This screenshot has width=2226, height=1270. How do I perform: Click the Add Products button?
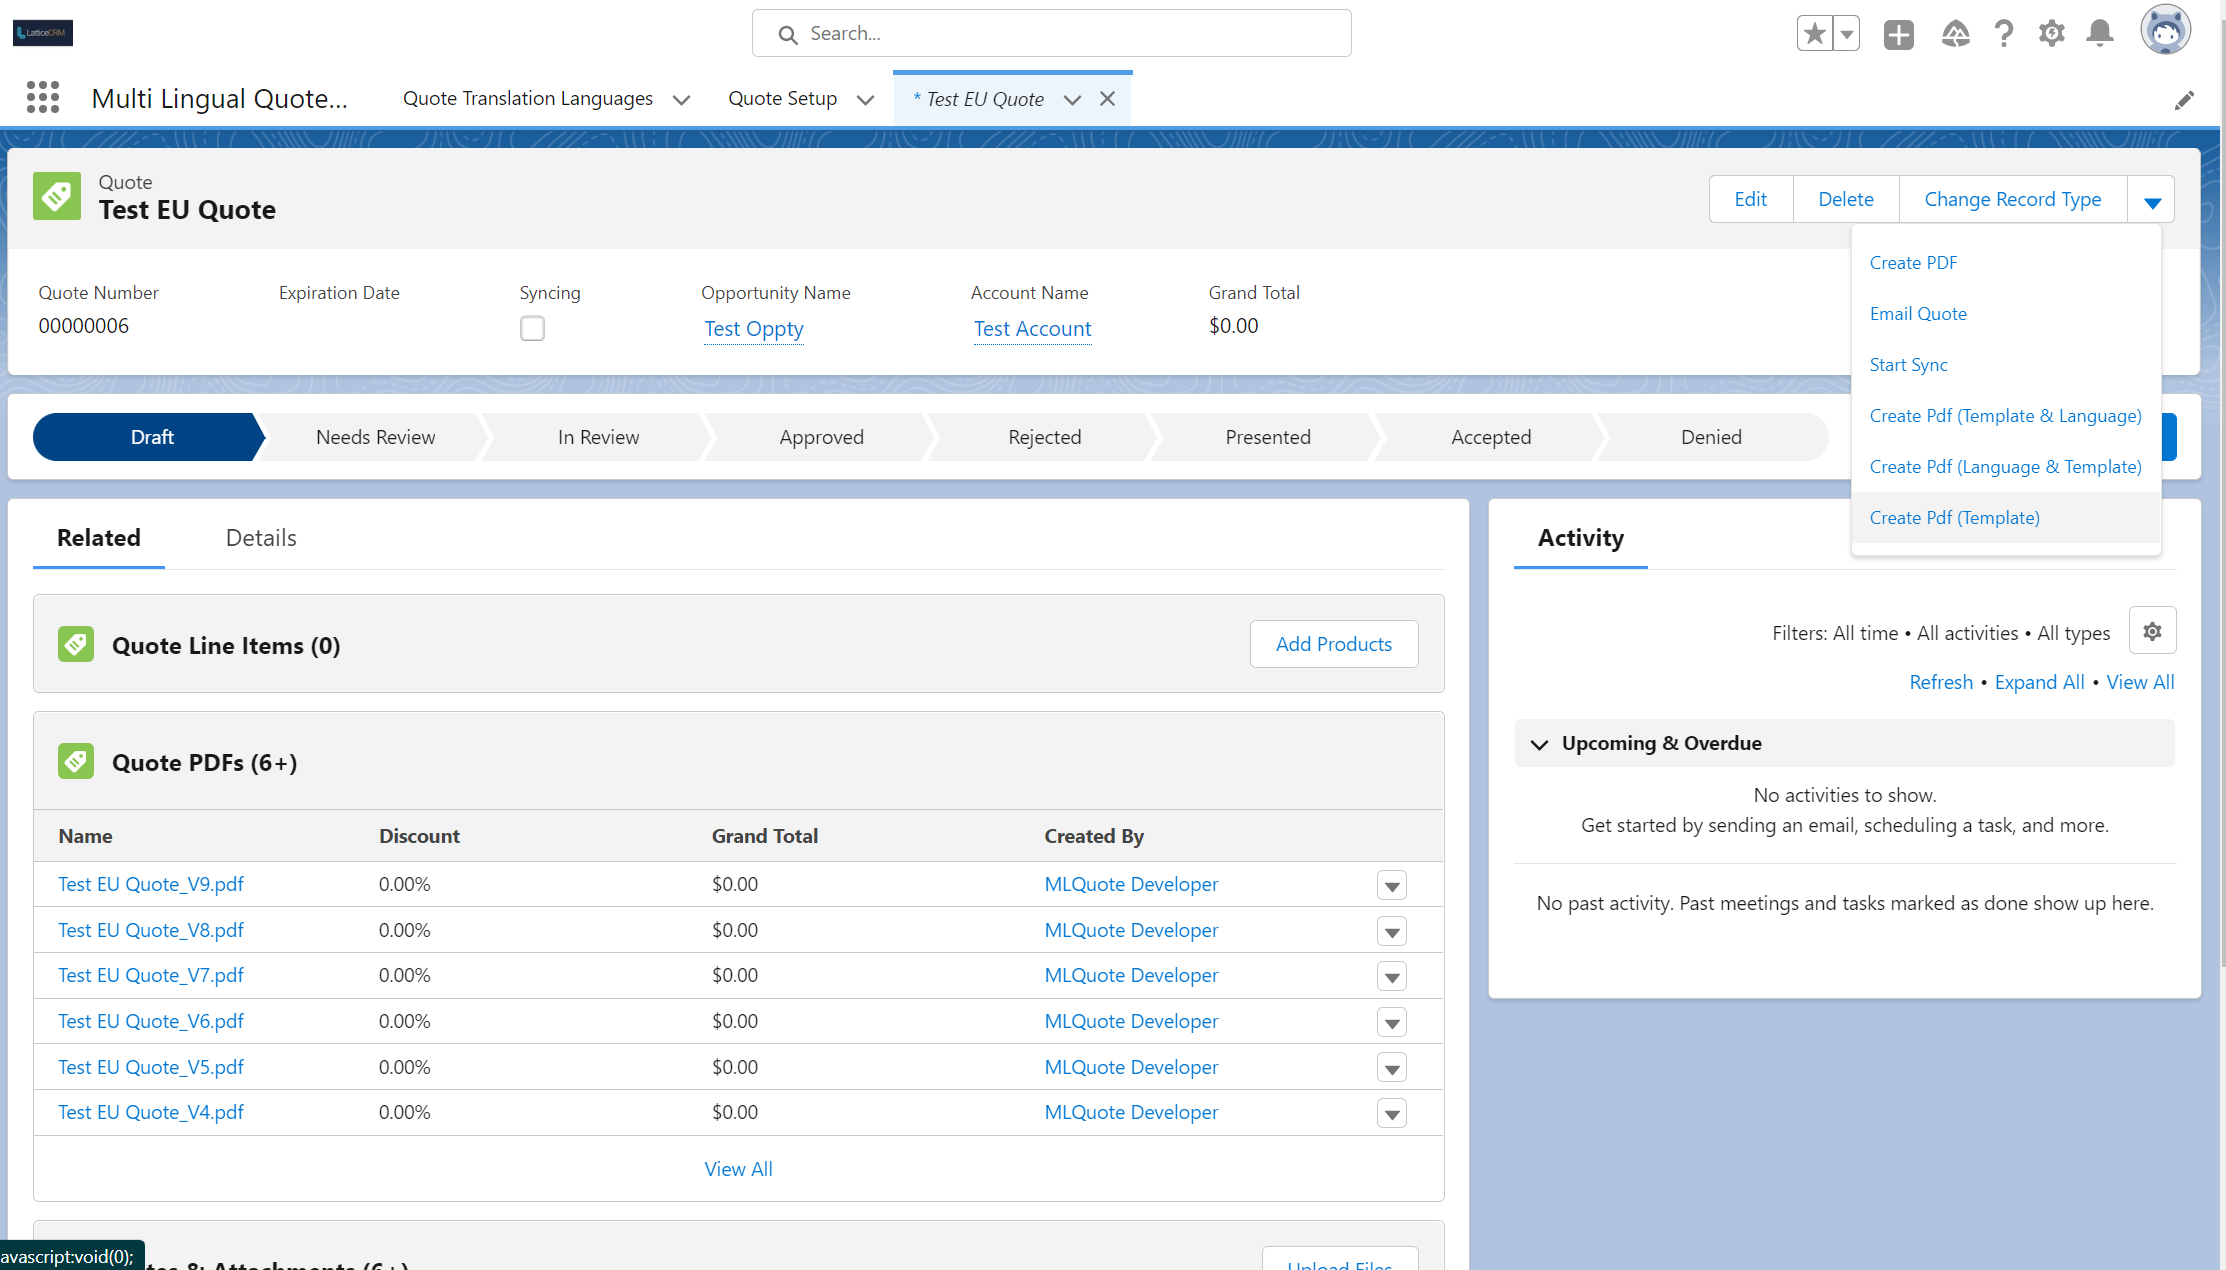pos(1333,644)
